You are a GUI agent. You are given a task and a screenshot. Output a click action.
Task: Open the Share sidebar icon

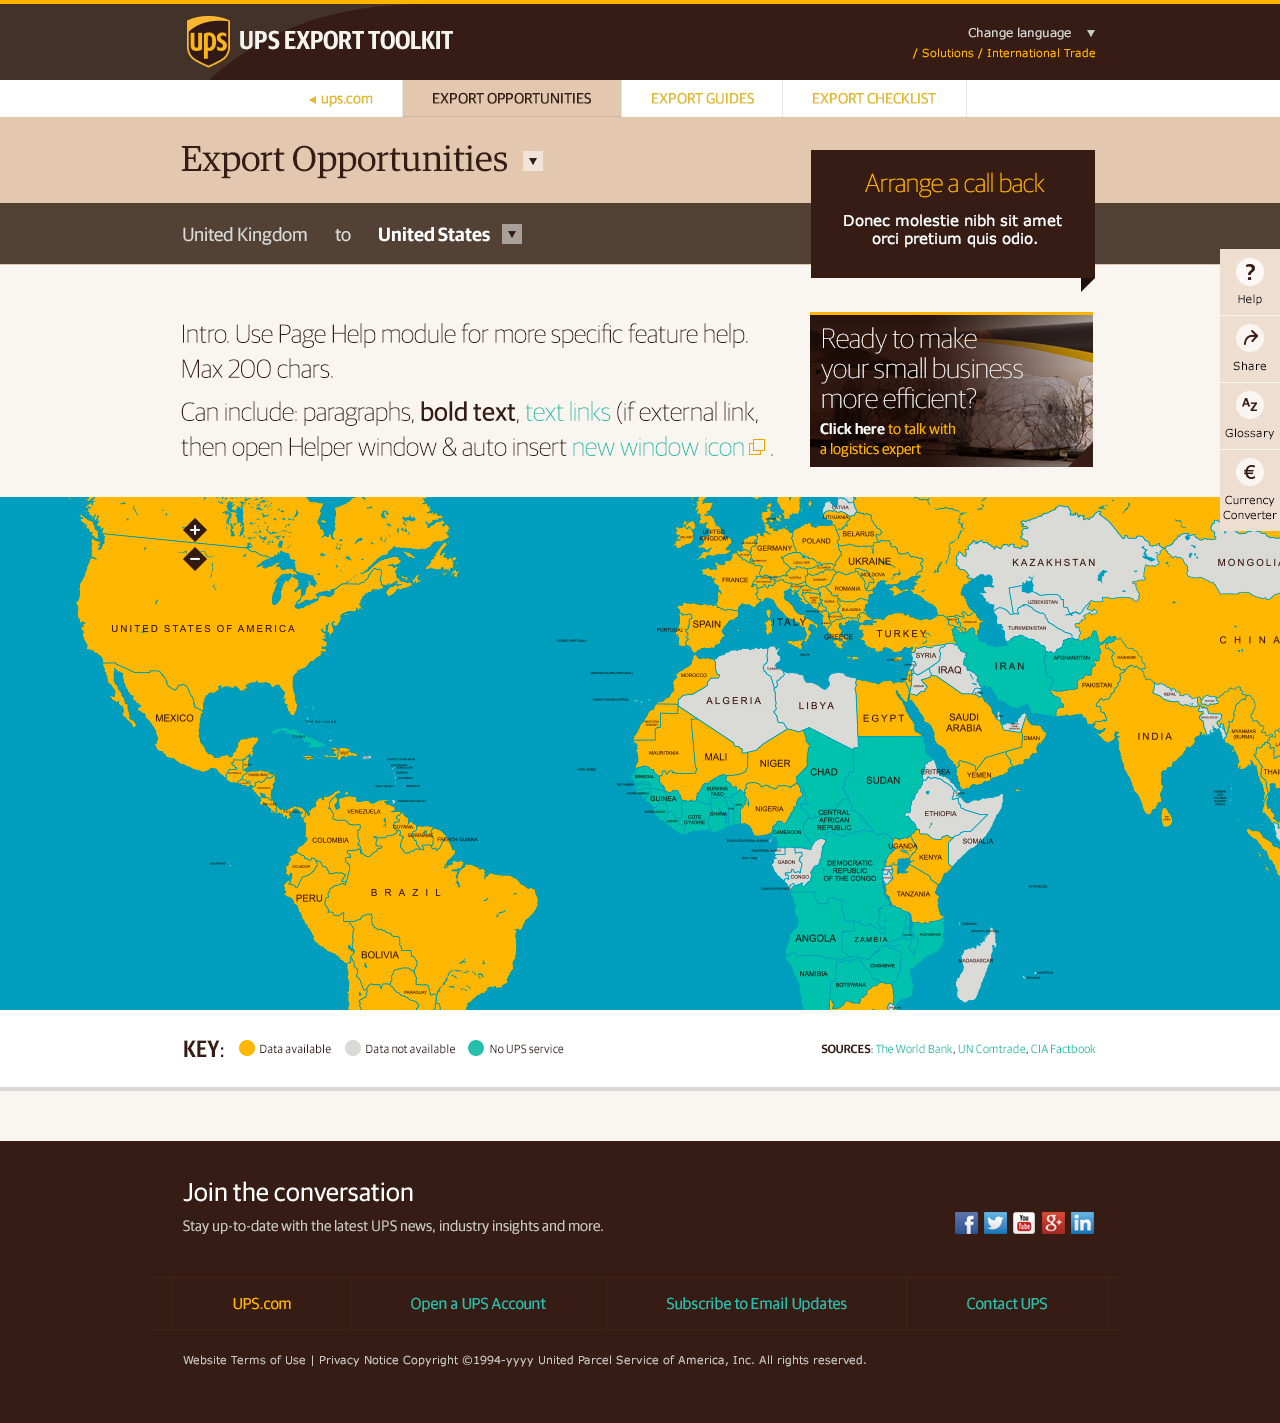[1249, 338]
